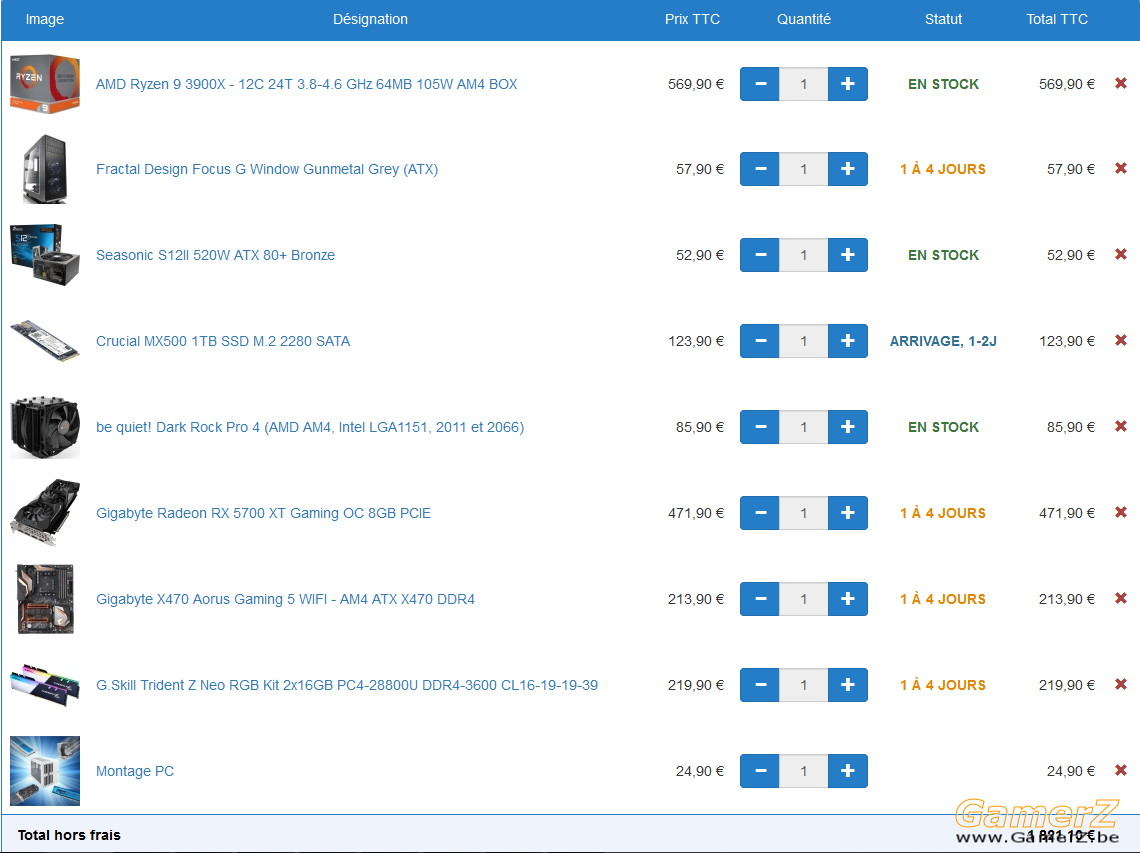Open AMD Ryzen 9 3900X product link
1140x853 pixels.
pos(307,84)
